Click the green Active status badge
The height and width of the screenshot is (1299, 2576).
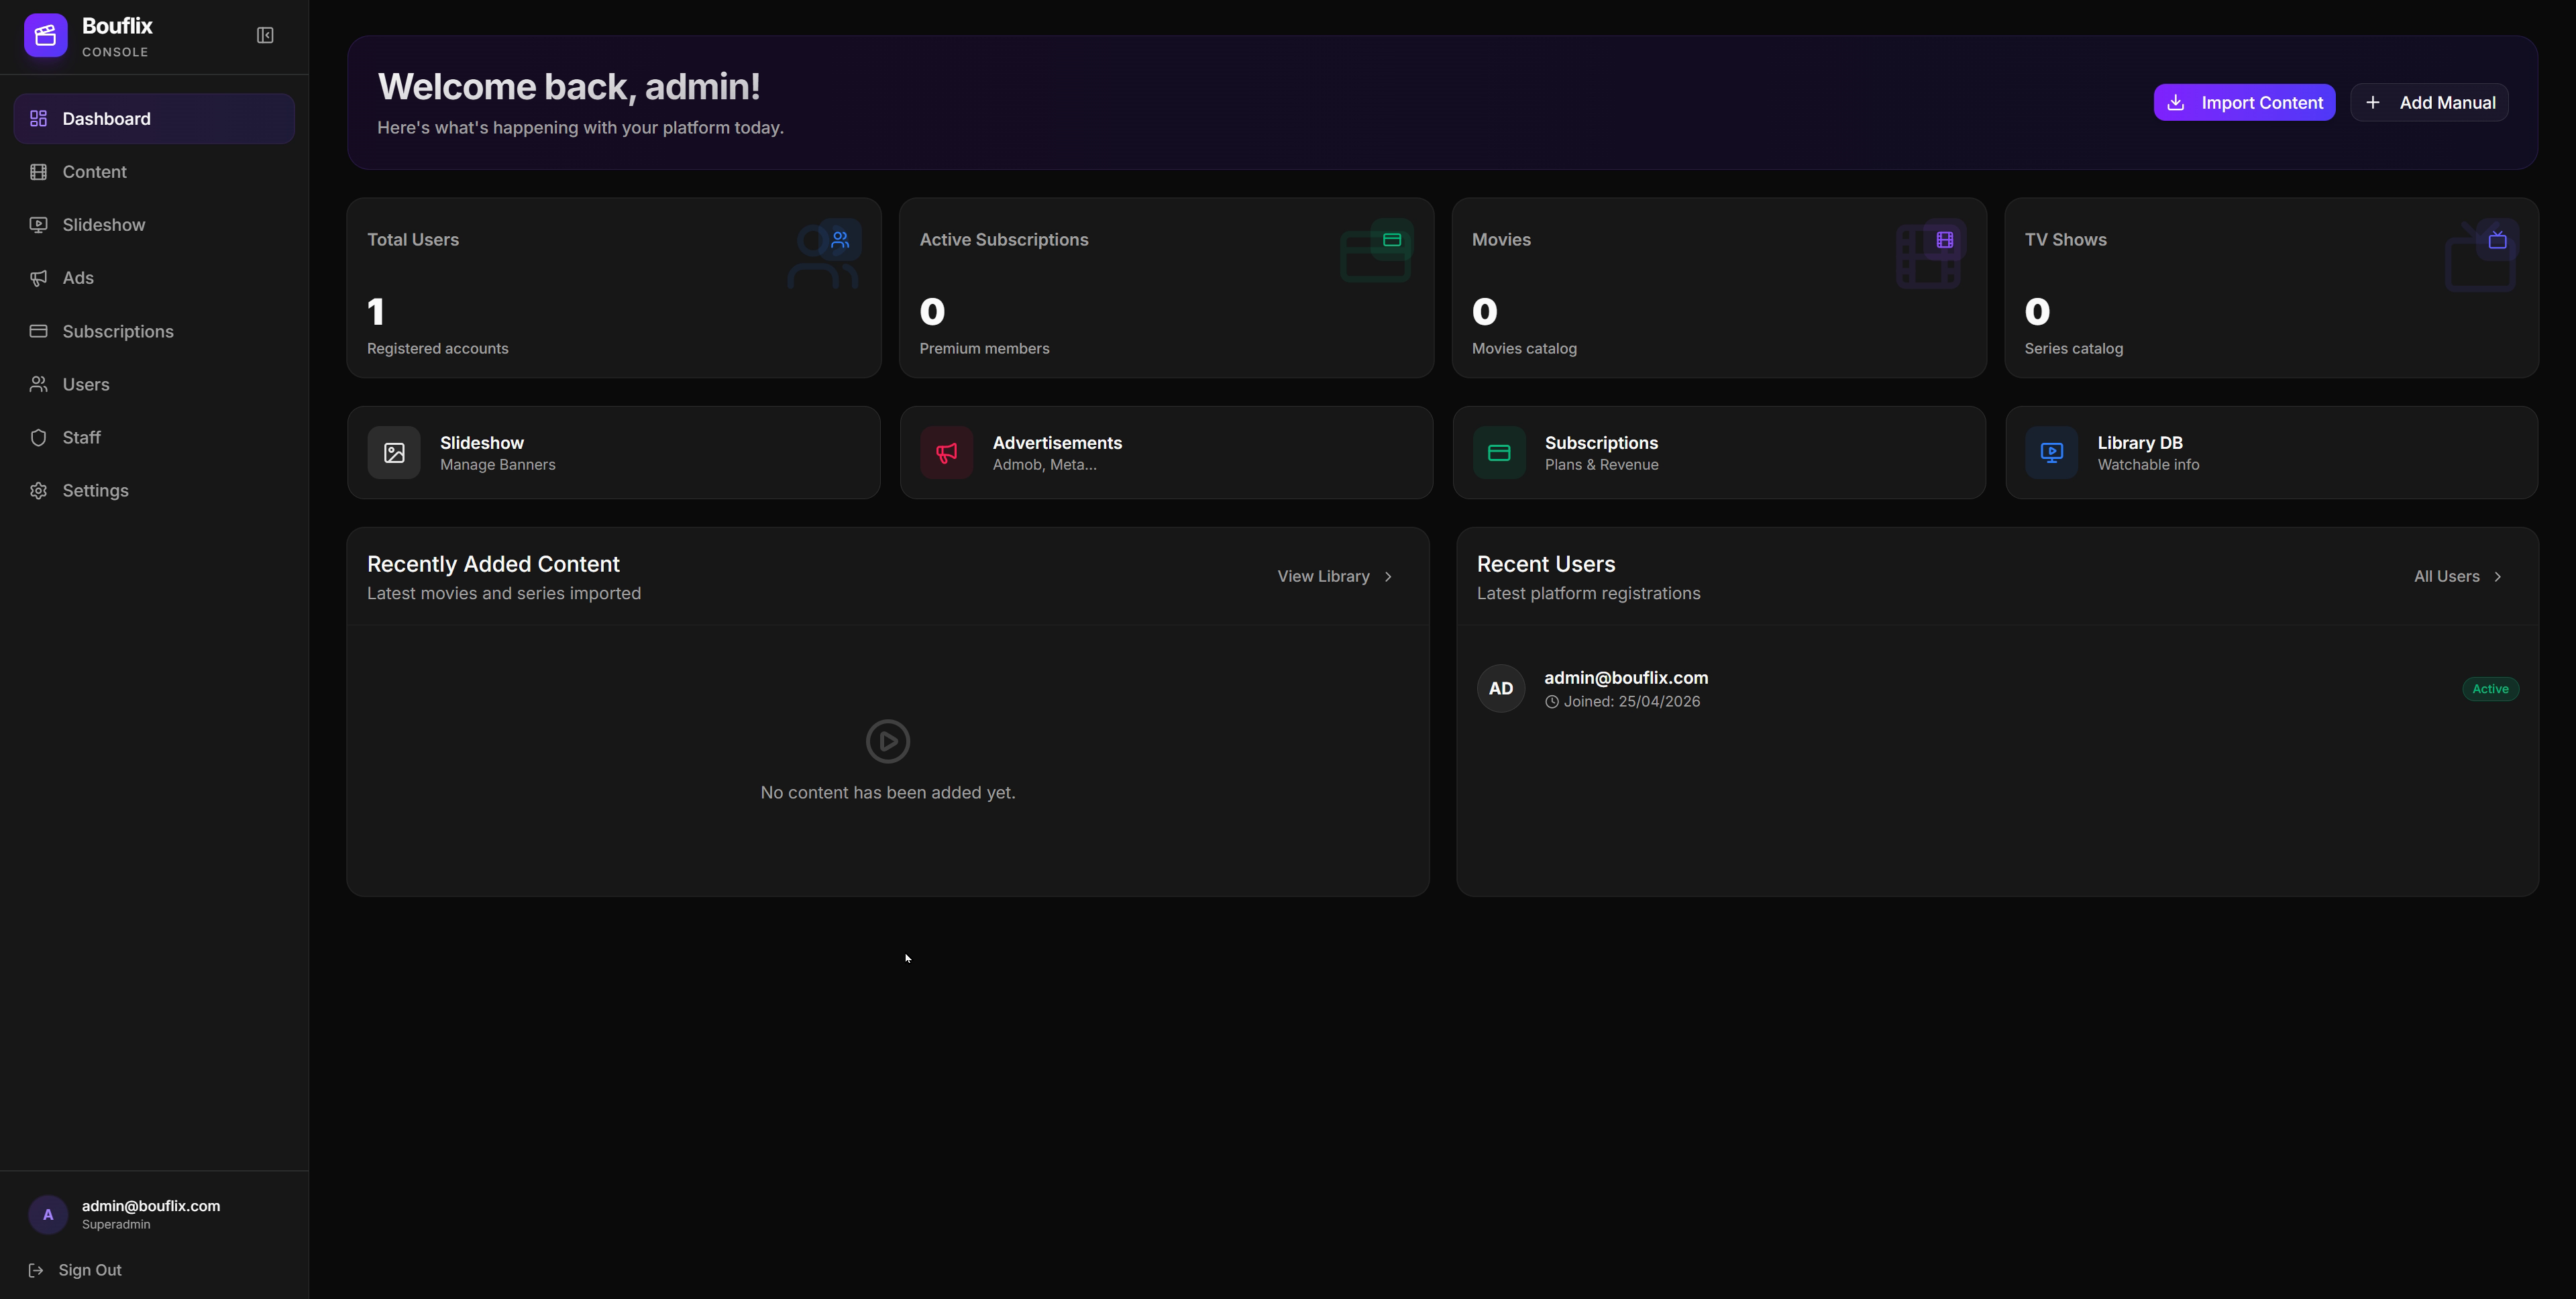point(2490,689)
